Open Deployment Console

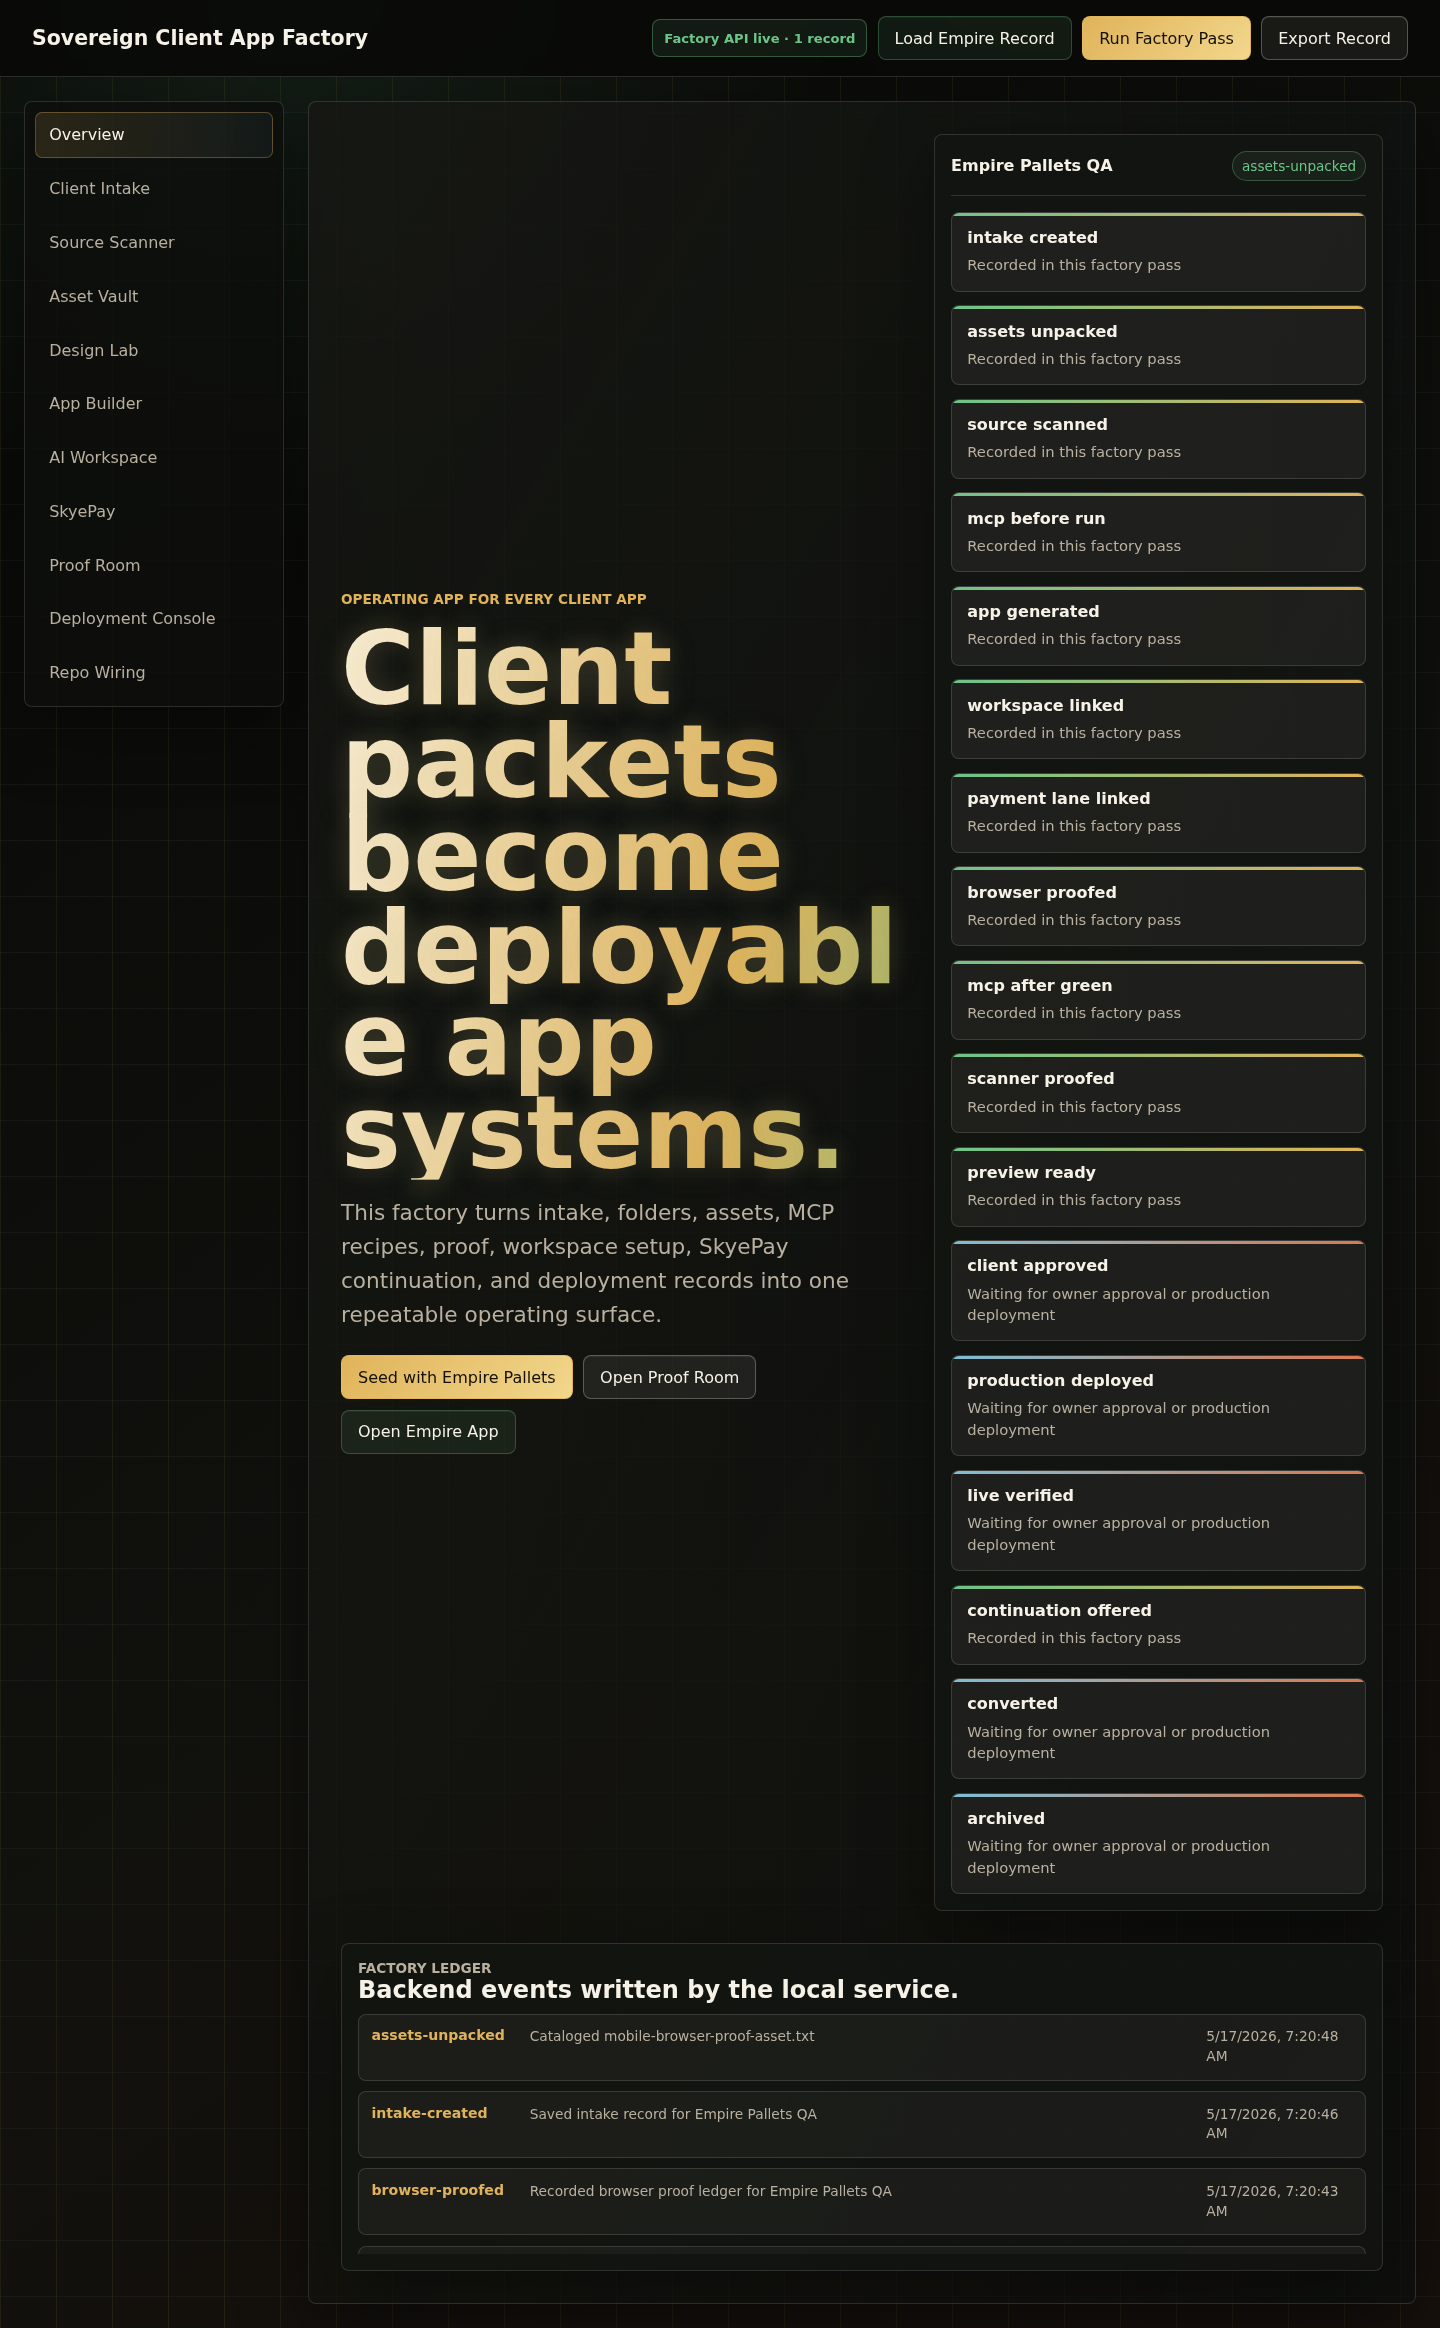(x=154, y=619)
